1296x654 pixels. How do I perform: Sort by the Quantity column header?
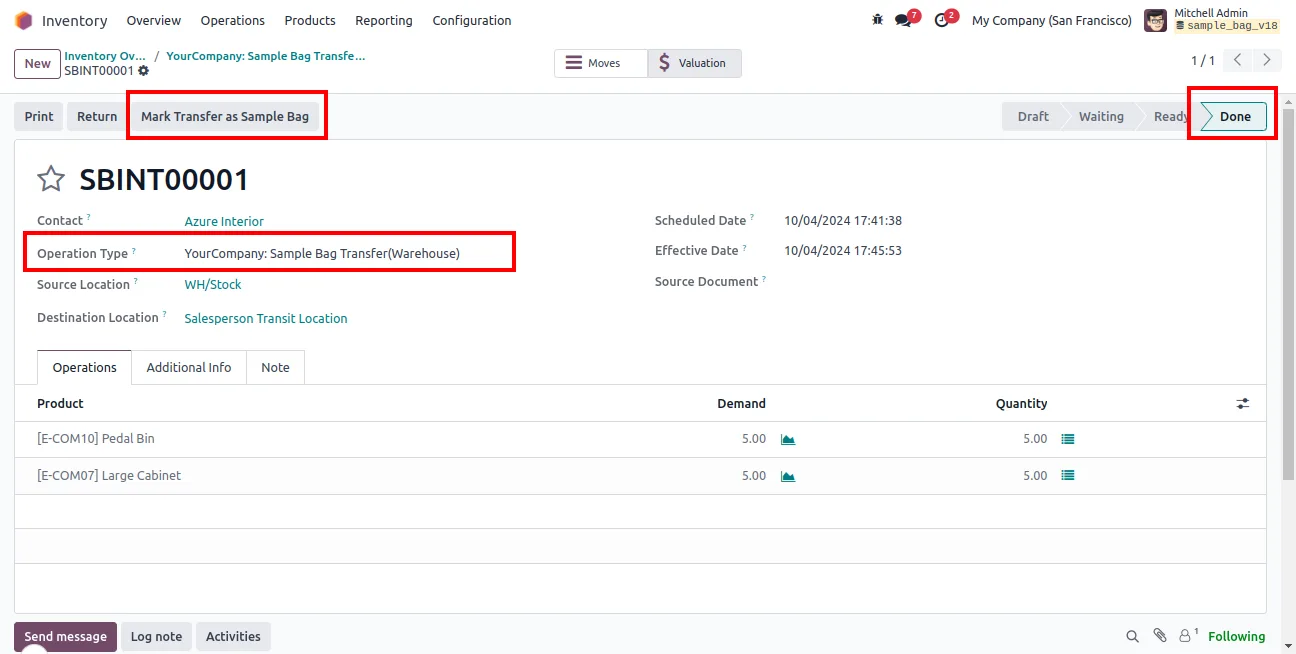click(1021, 404)
